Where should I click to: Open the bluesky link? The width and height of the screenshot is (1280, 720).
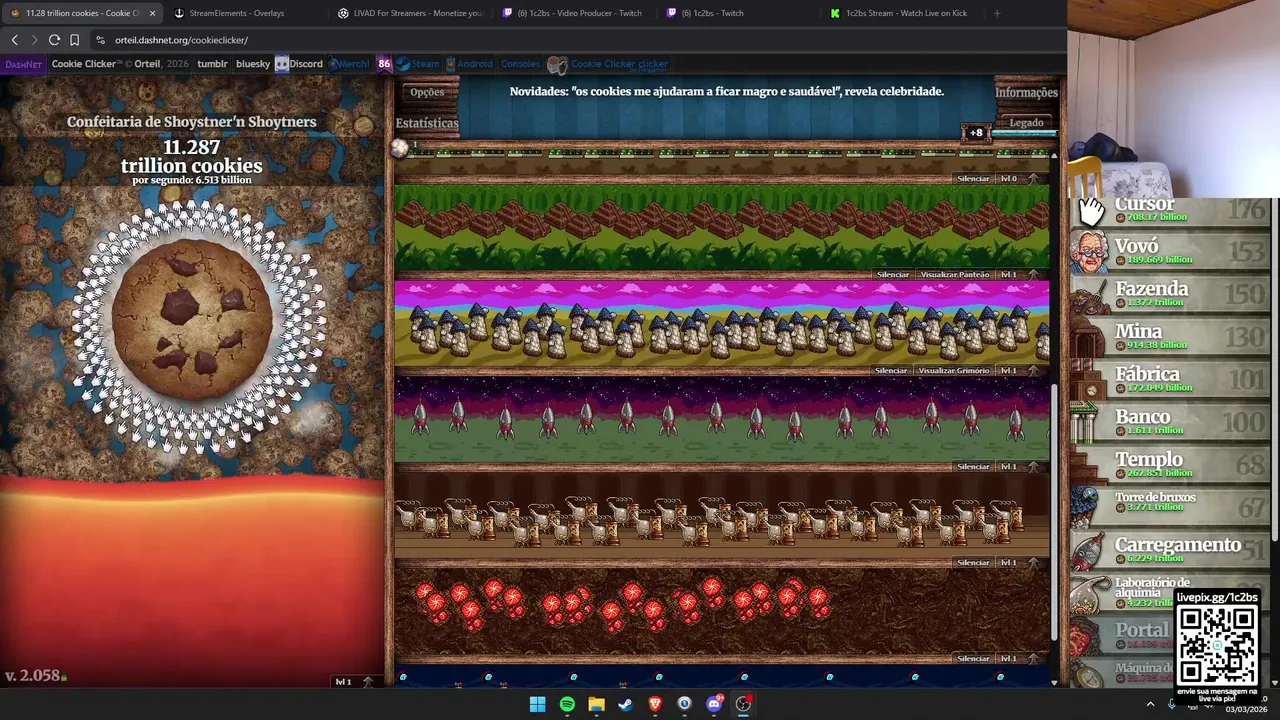coord(253,64)
